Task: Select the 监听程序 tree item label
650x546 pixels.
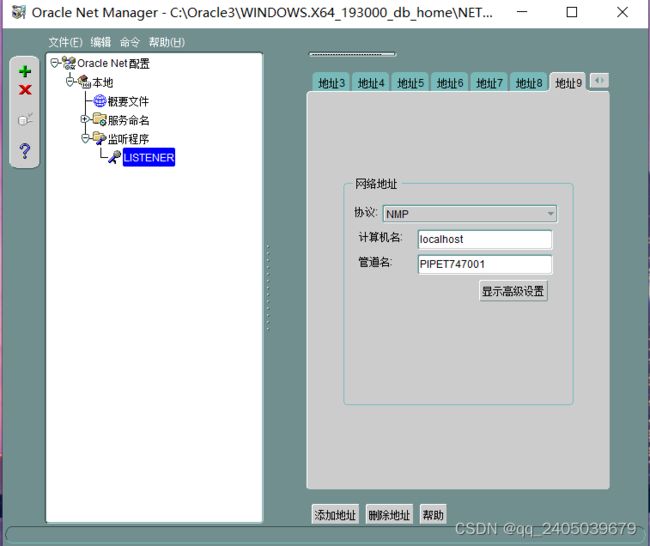Action: pos(128,139)
